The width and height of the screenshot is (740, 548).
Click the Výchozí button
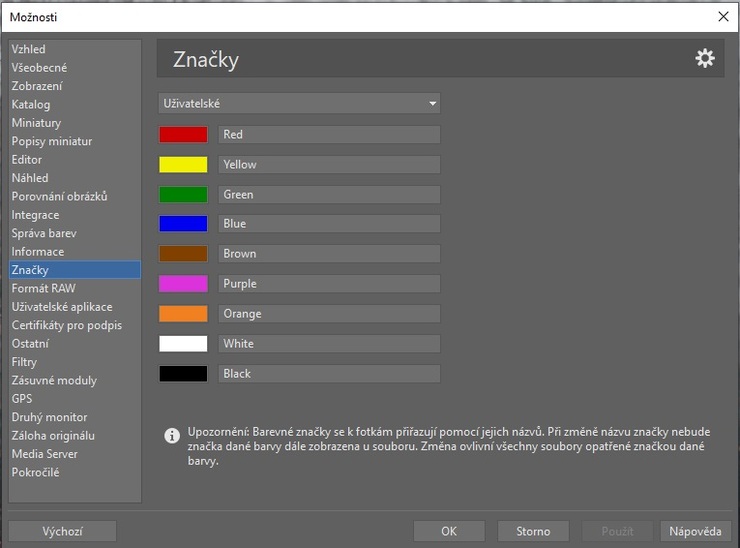[62, 531]
